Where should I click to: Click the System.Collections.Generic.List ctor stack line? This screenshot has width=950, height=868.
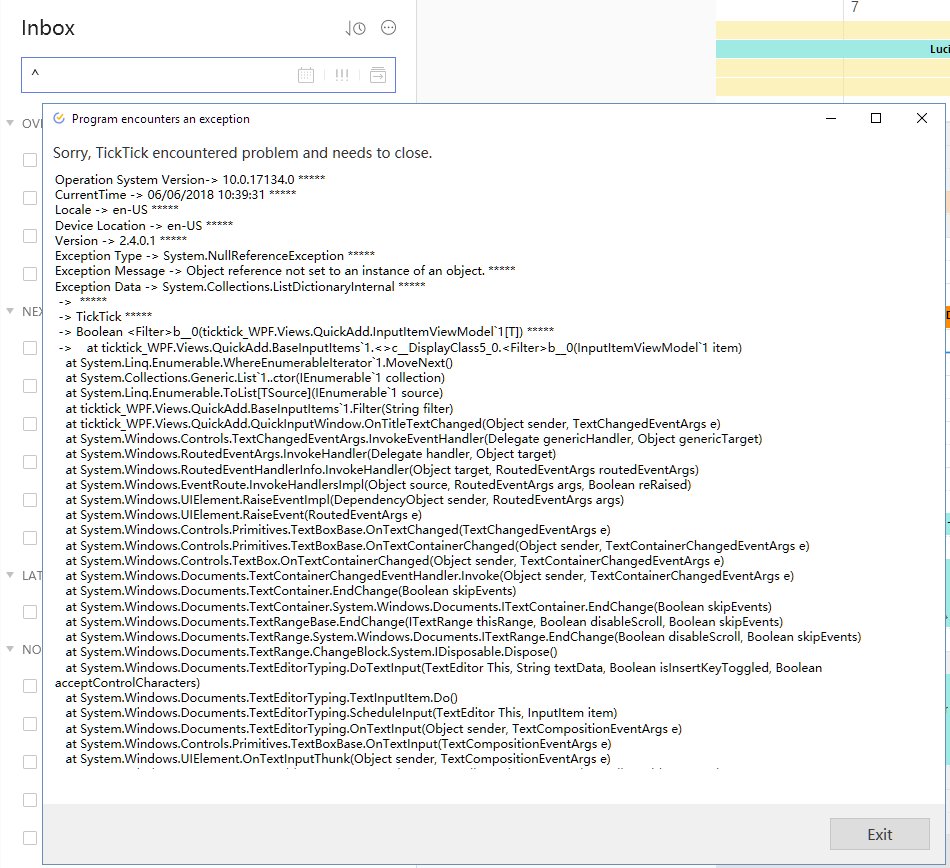[255, 377]
